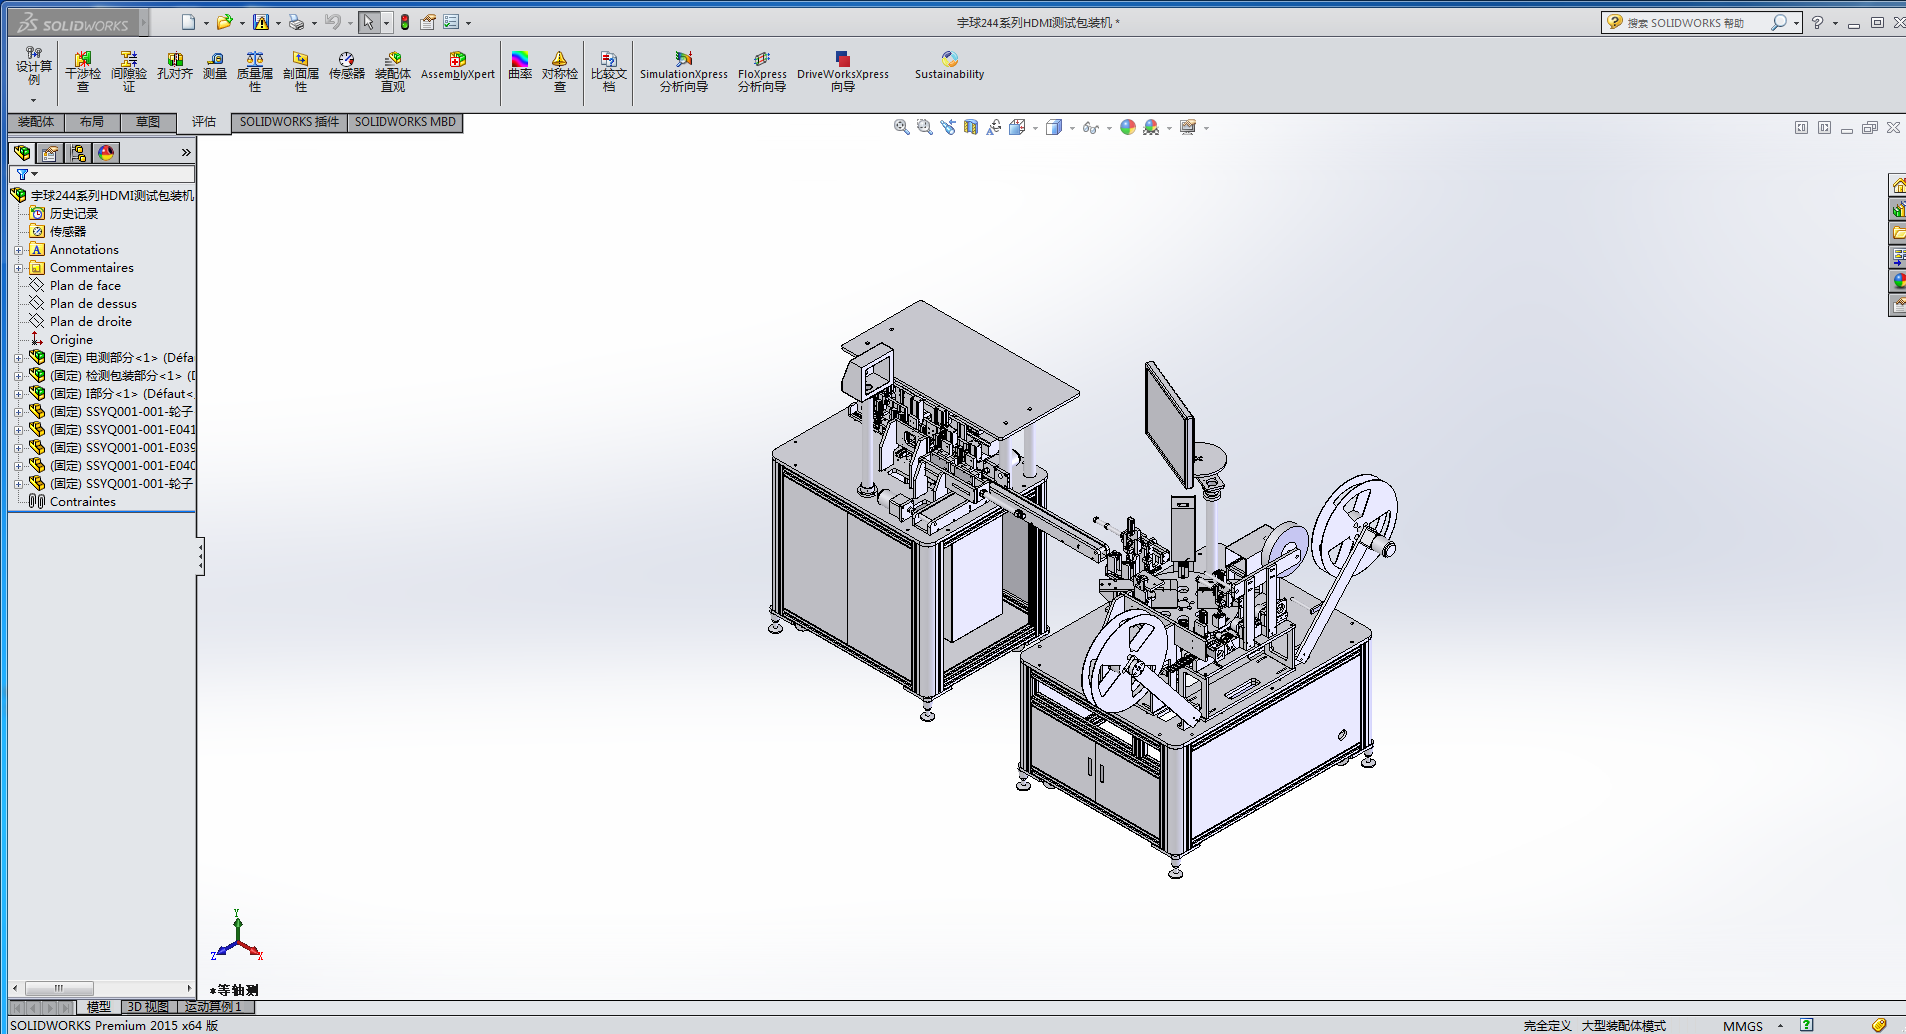Screen dimensions: 1906x1034
Task: Launch the AssemblyXpert tool
Action: point(457,66)
